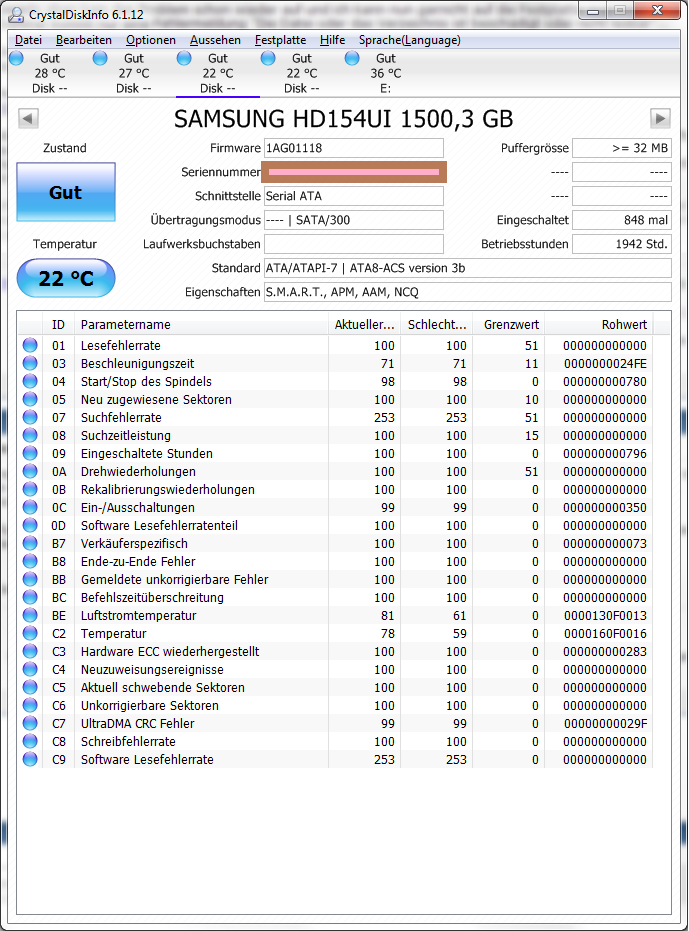
Task: Go to the previous disk arrow
Action: click(28, 118)
